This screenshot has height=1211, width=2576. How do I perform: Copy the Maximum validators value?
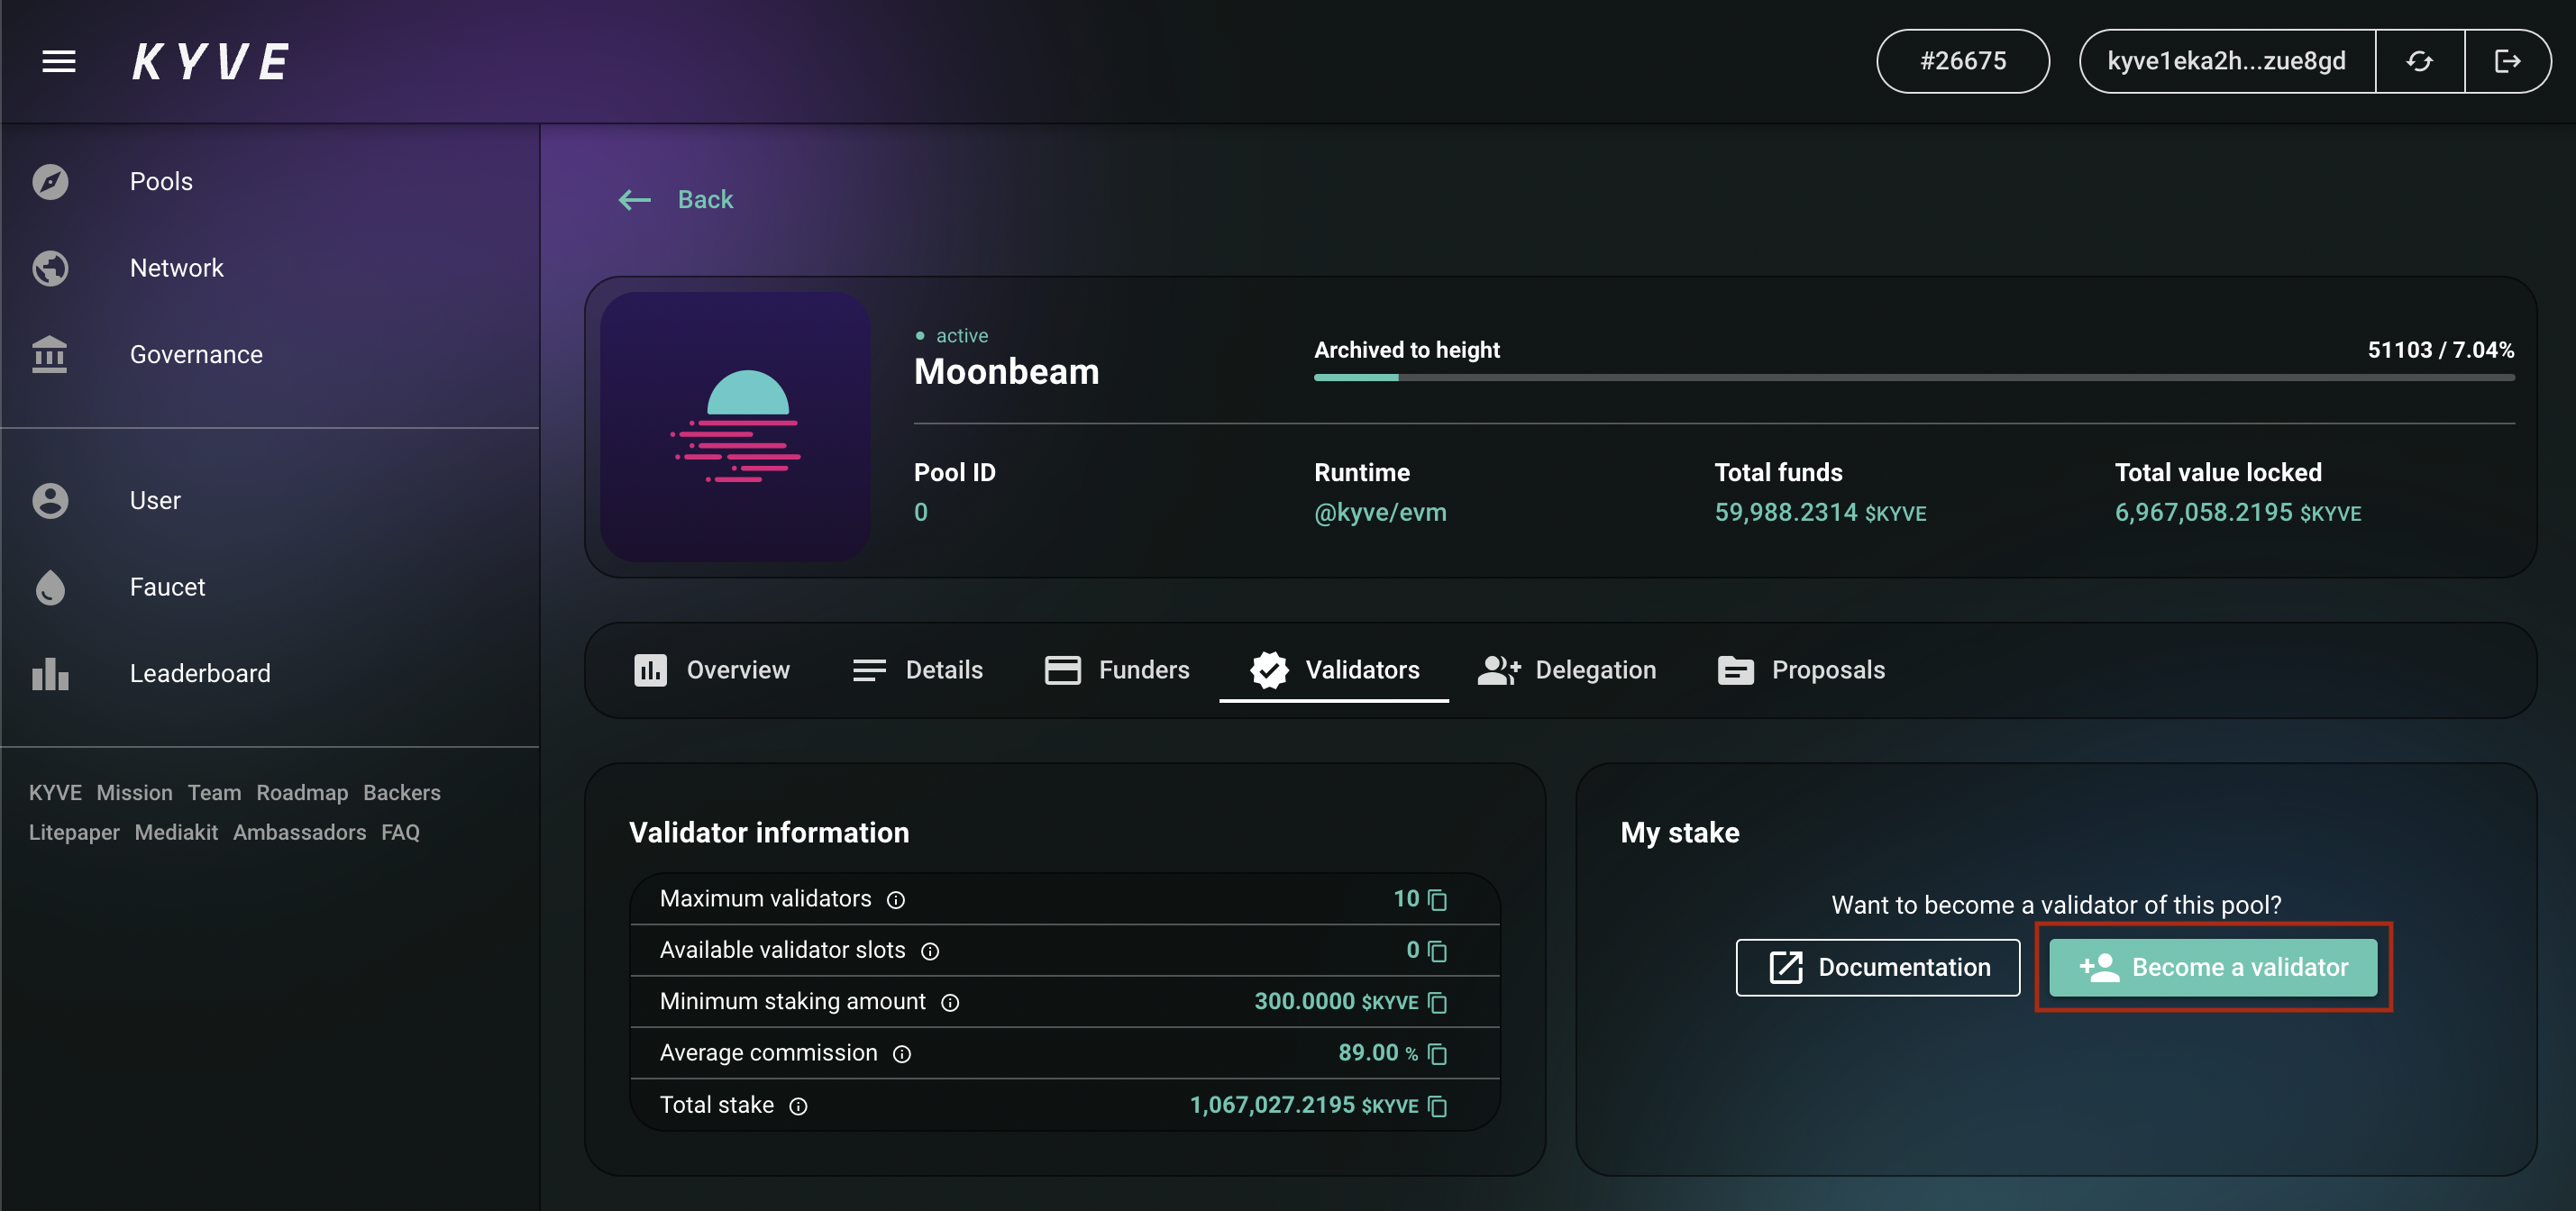click(1437, 900)
